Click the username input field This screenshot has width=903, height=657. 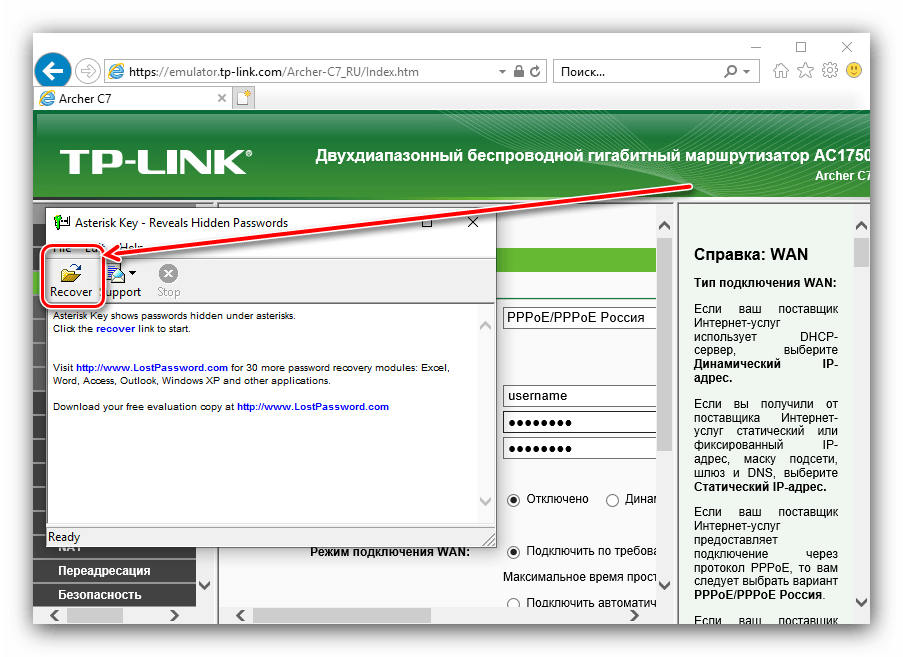pyautogui.click(x=578, y=396)
